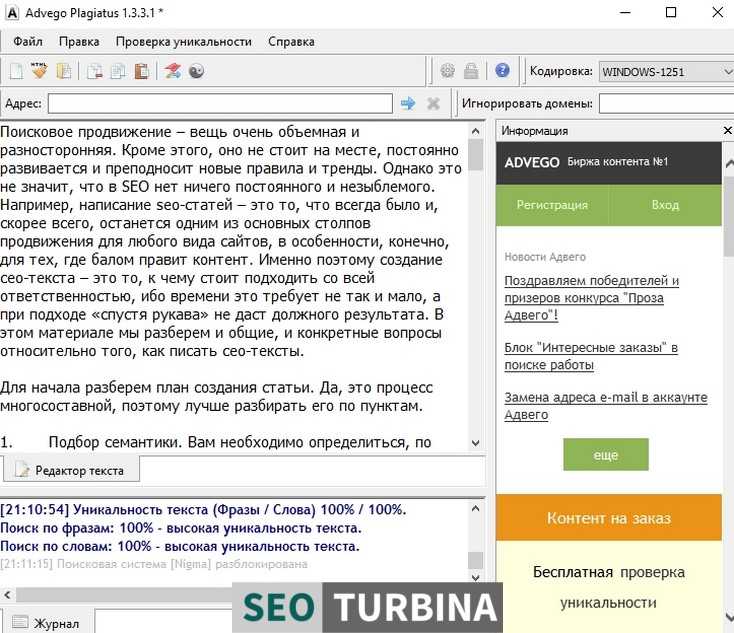Click the open file icon
The image size is (734, 633).
click(64, 71)
